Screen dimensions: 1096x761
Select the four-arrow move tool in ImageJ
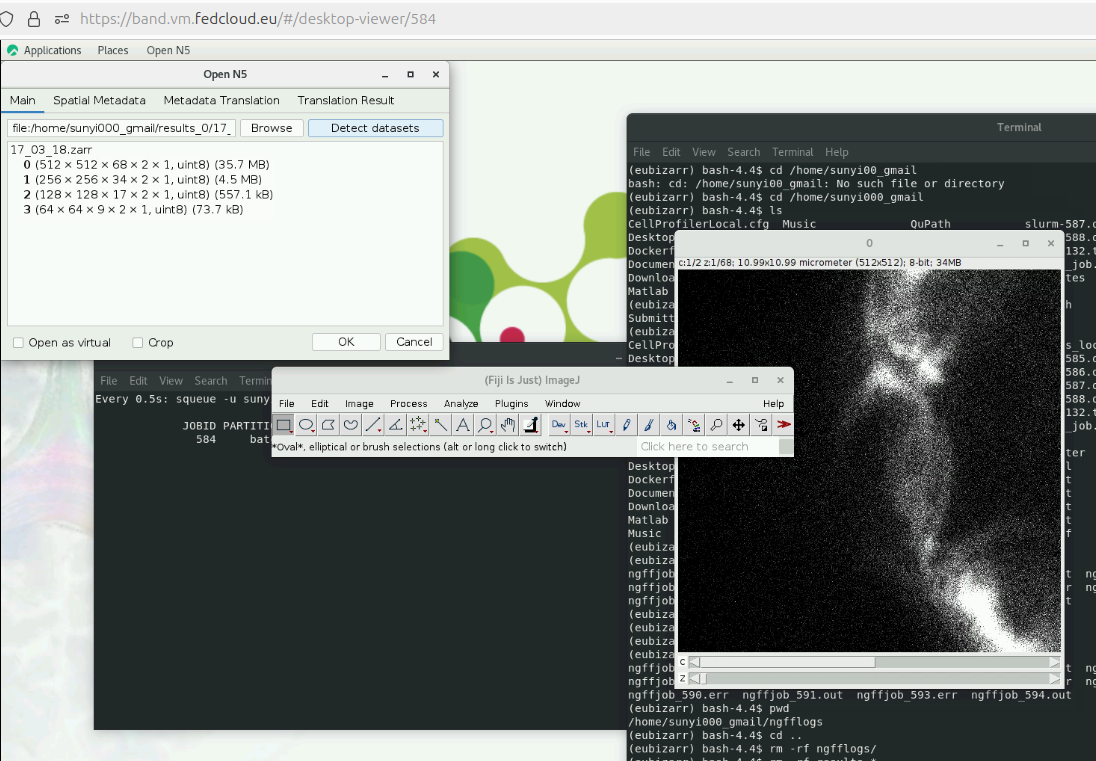(x=738, y=425)
